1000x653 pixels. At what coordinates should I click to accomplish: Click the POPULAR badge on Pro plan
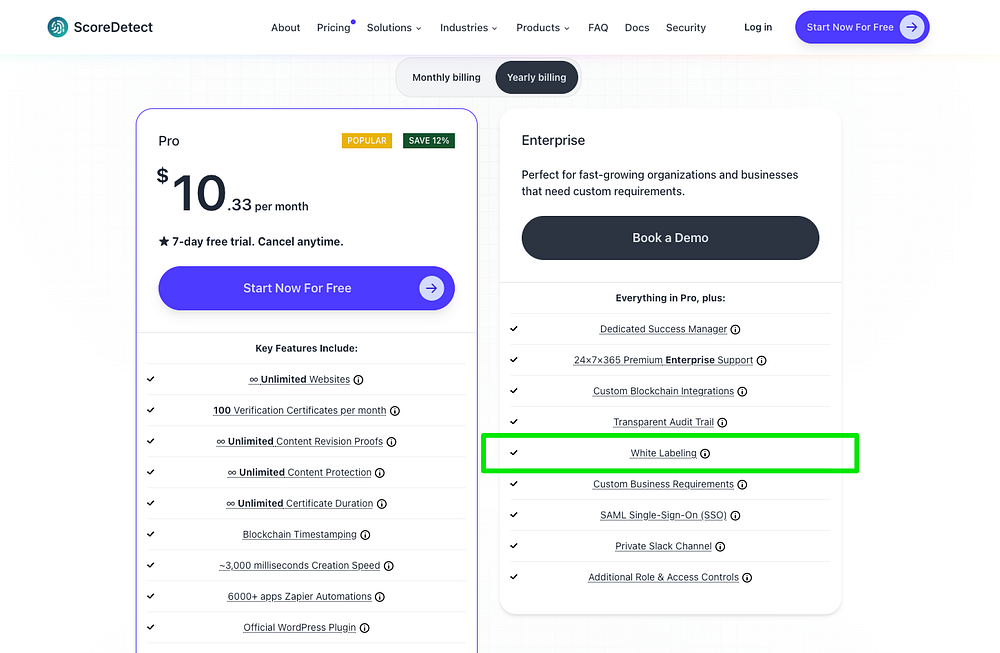[x=367, y=140]
